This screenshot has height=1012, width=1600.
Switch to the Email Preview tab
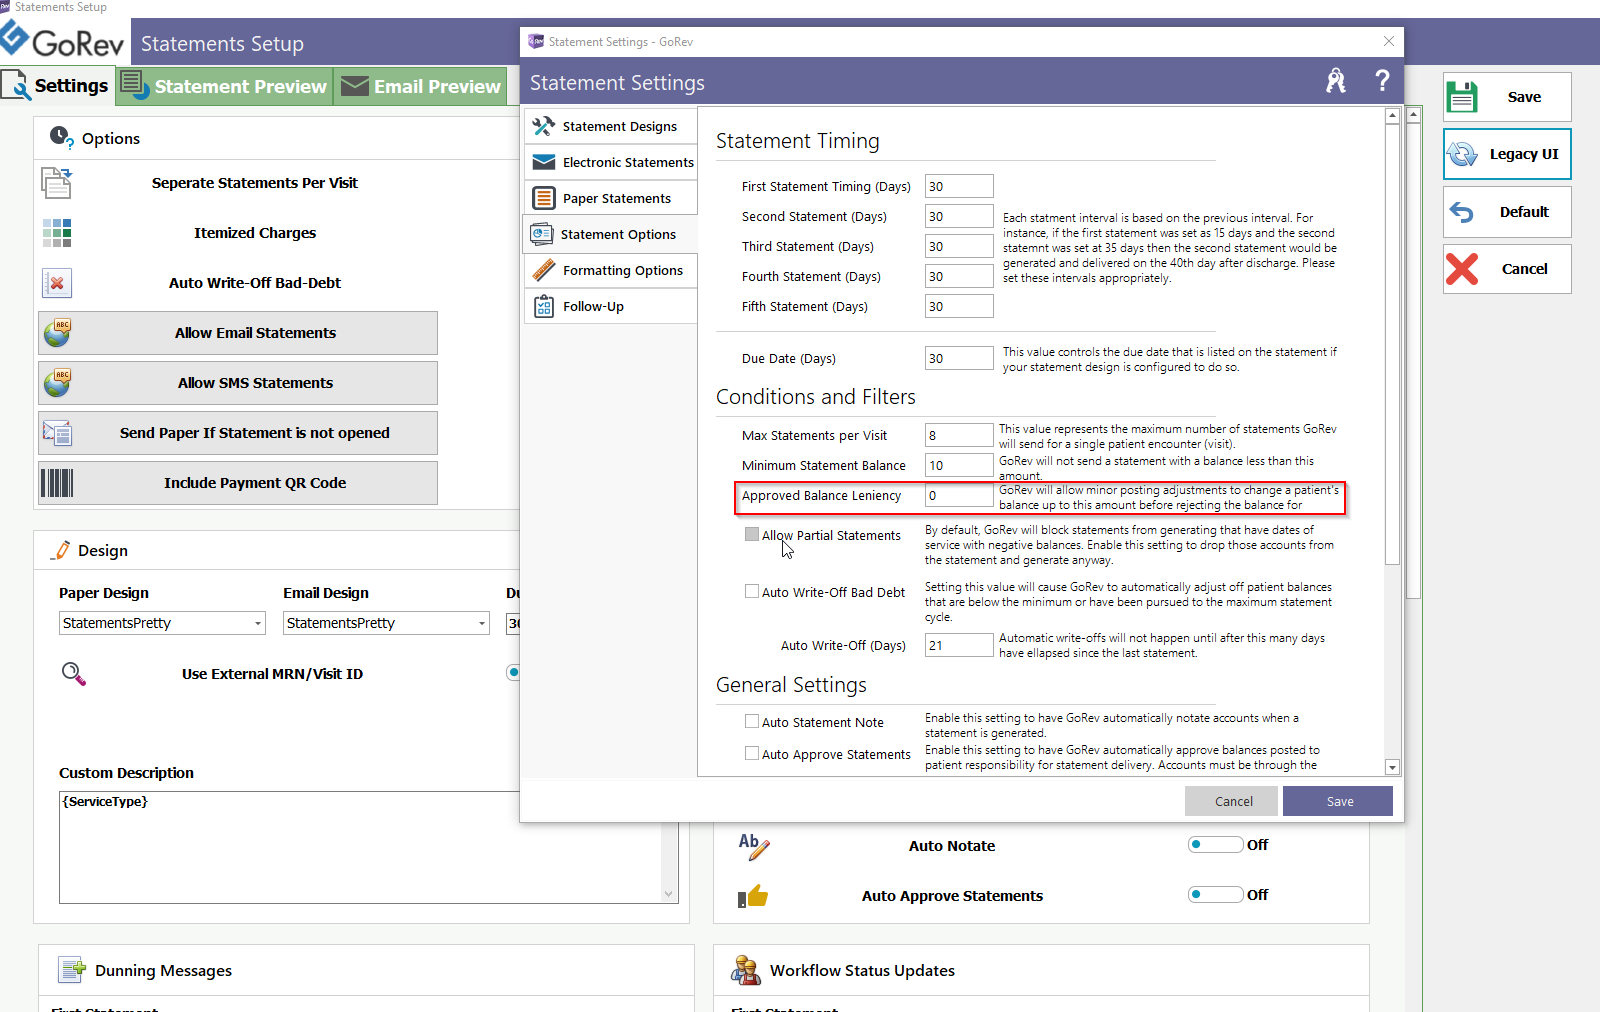point(420,86)
